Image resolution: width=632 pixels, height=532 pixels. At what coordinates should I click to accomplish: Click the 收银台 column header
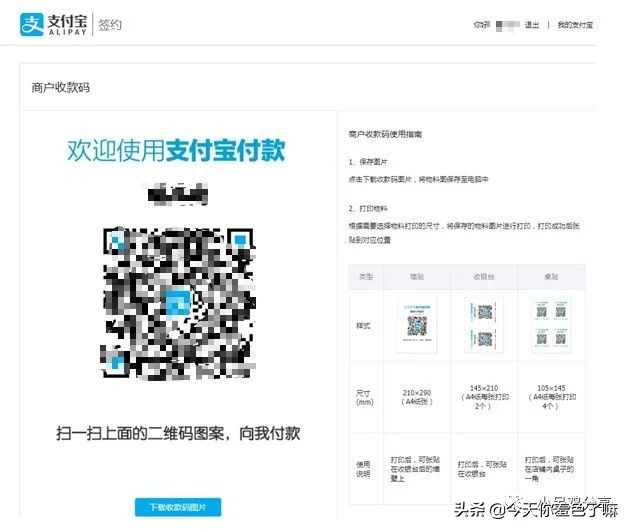point(484,277)
